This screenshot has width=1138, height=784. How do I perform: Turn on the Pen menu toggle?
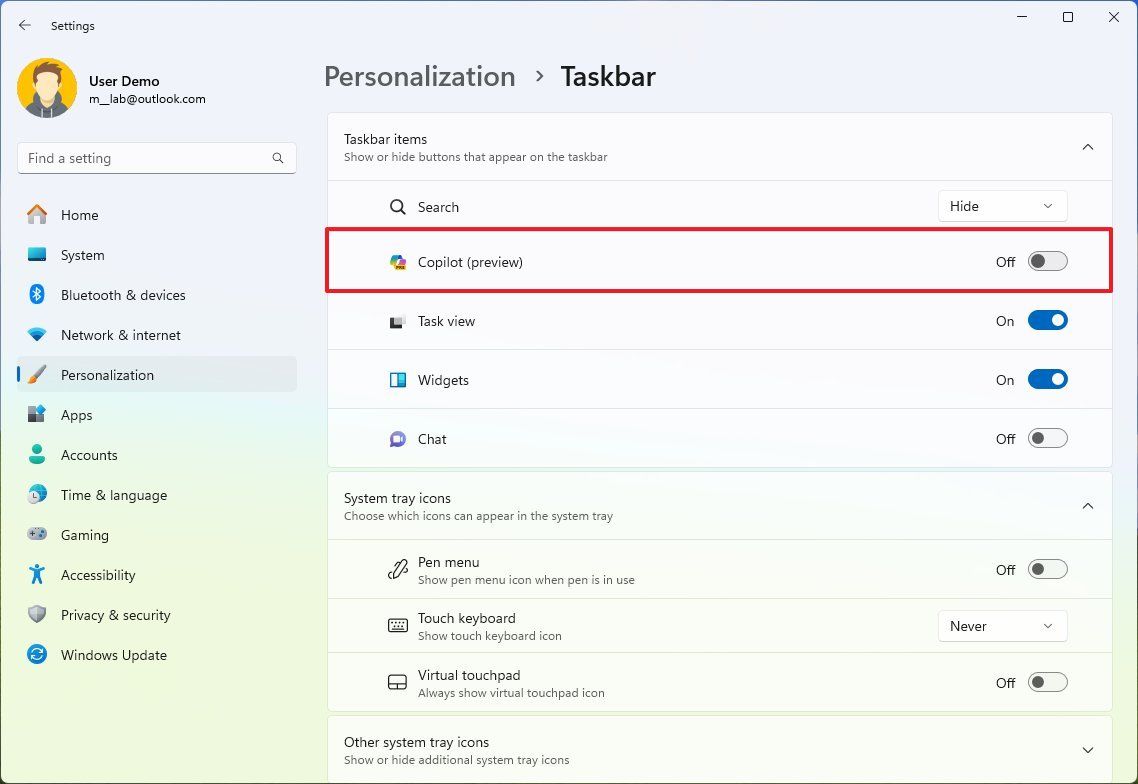point(1047,568)
